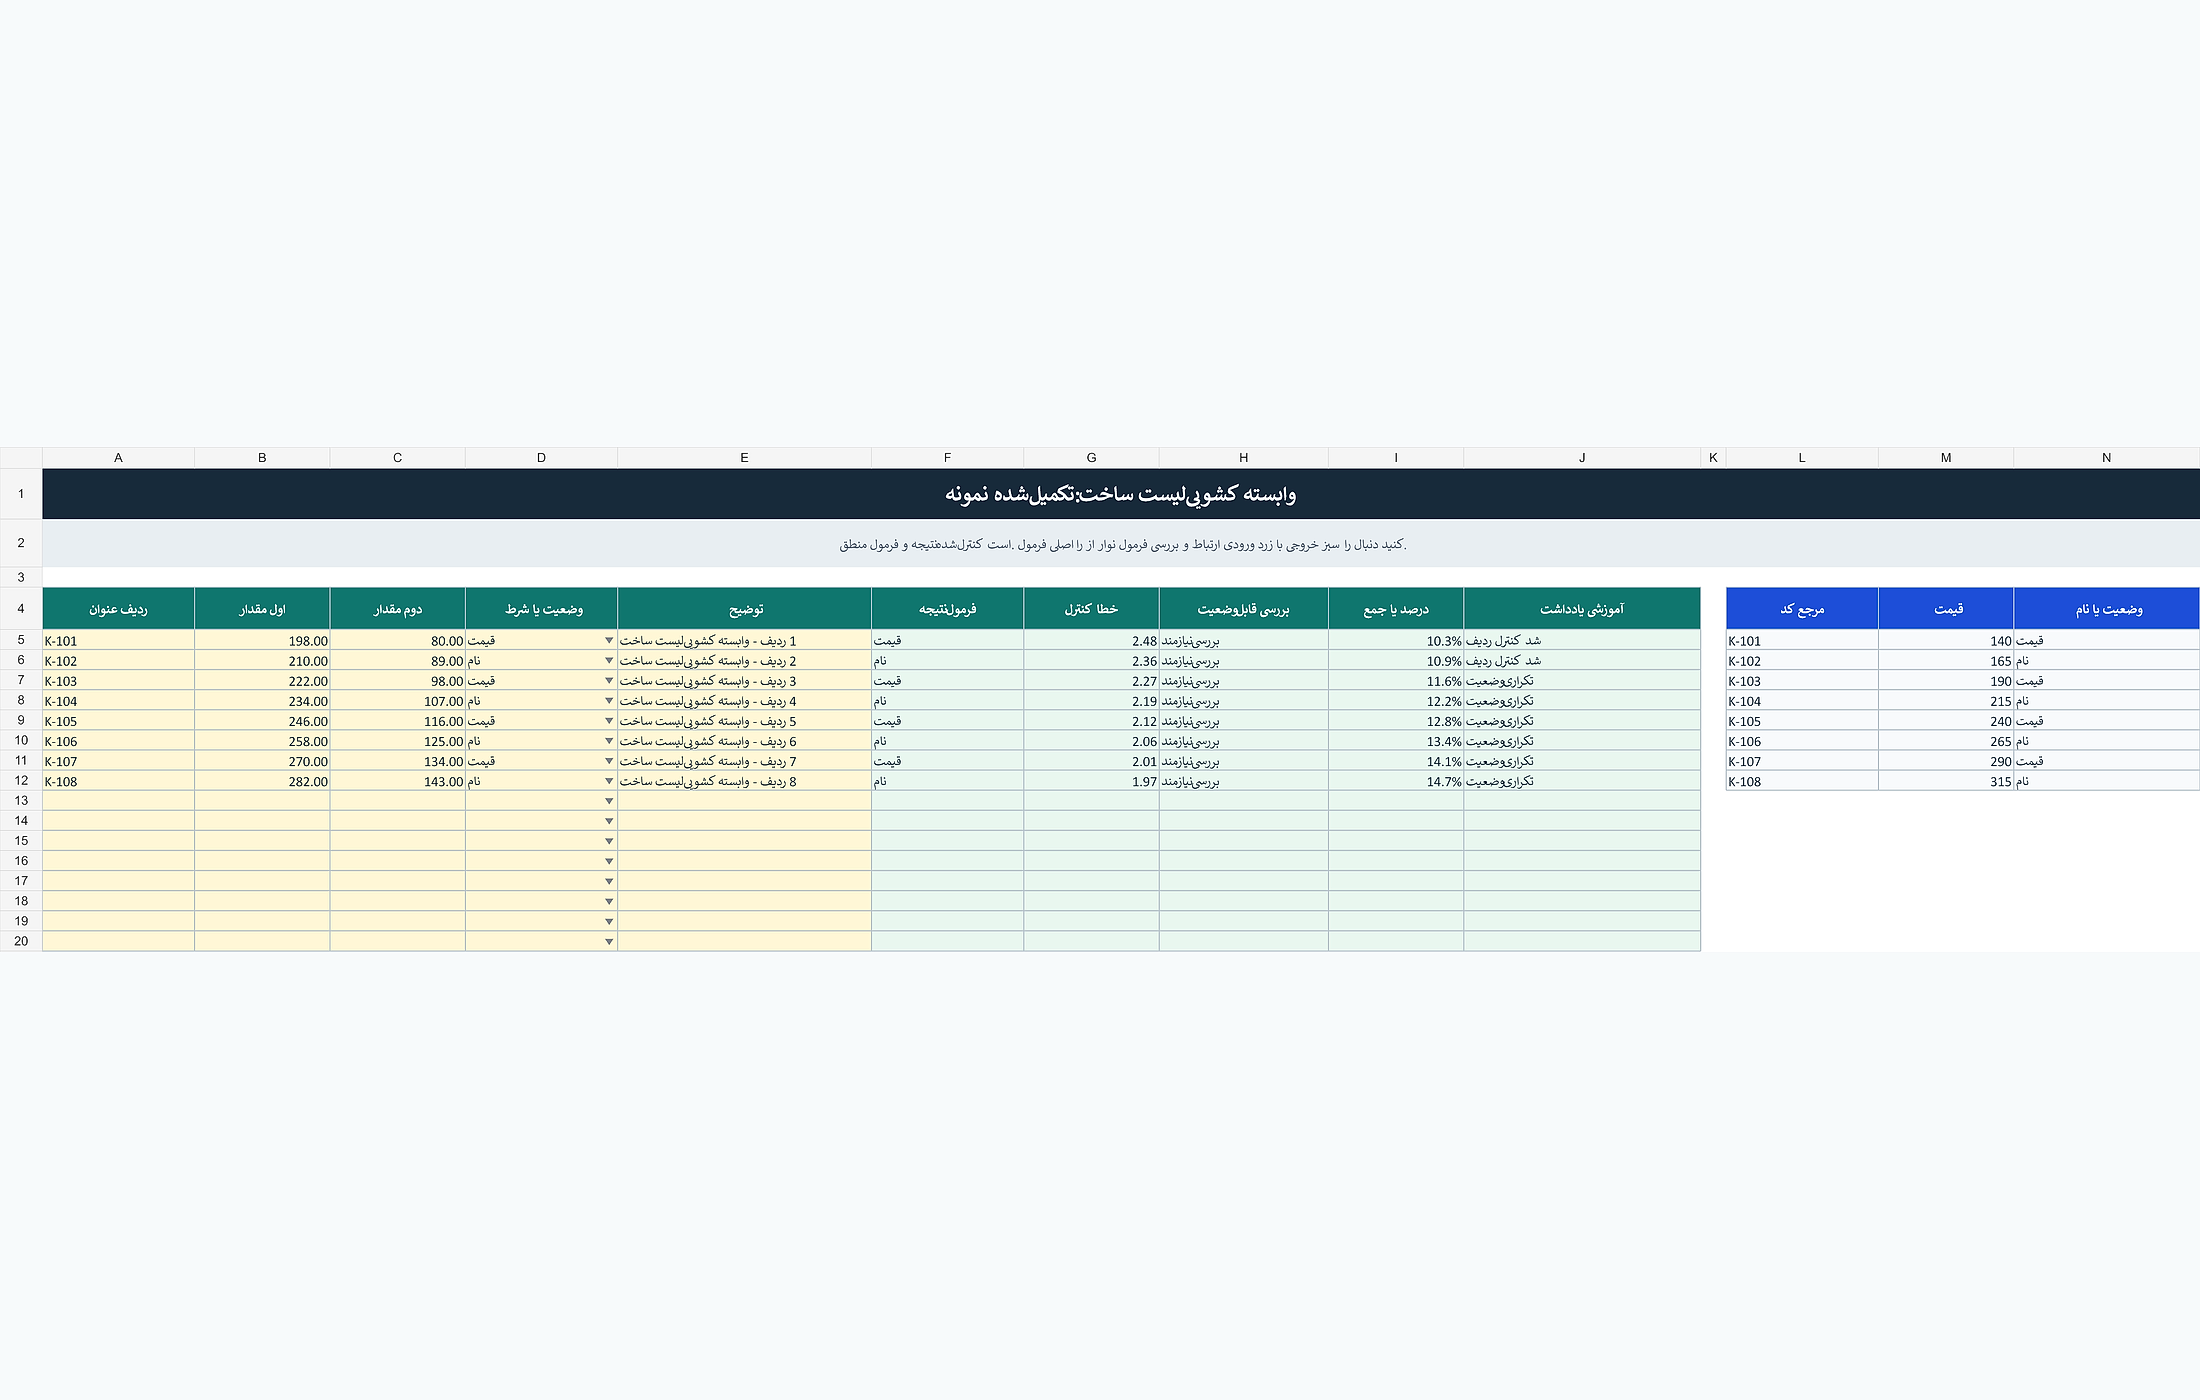Click the row 4 header number
Image resolution: width=2200 pixels, height=1400 pixels.
[21, 608]
